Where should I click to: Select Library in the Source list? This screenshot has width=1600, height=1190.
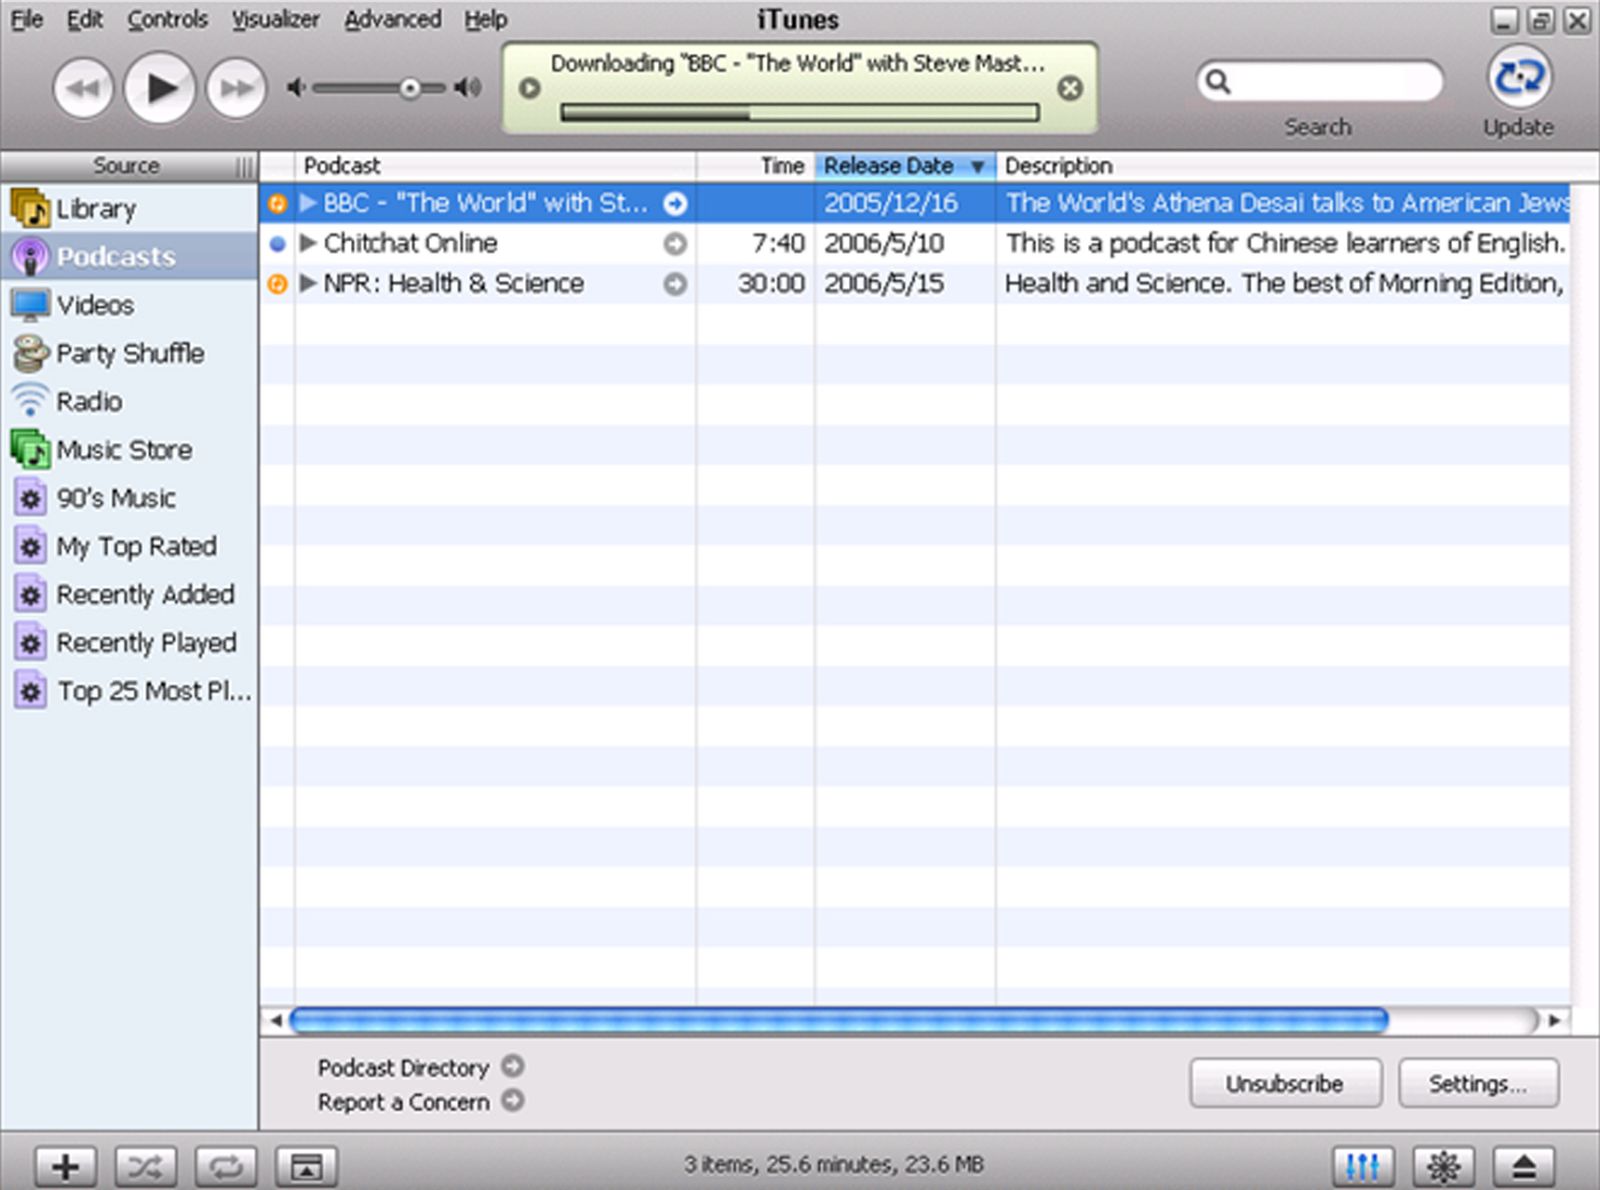coord(129,208)
